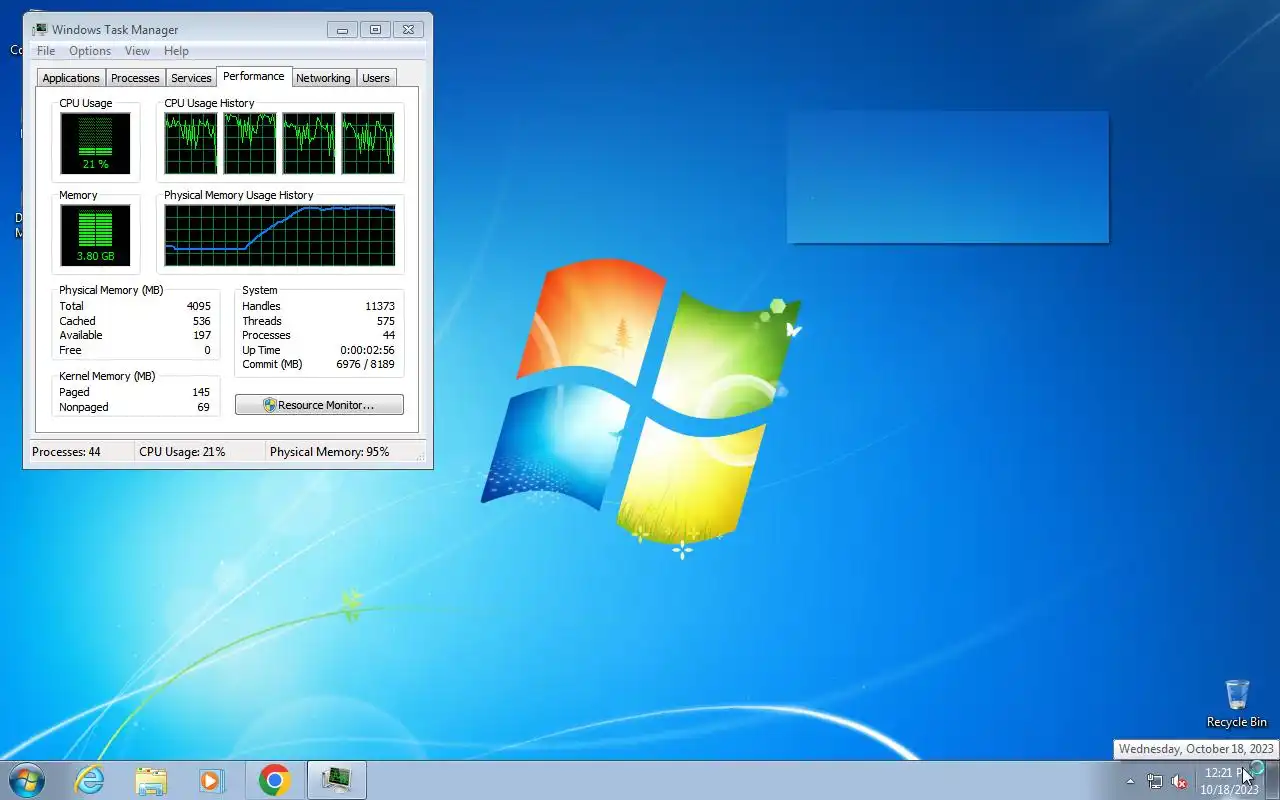Click the Total physical memory value 4095
Screen dimensions: 1280x800
coord(198,306)
